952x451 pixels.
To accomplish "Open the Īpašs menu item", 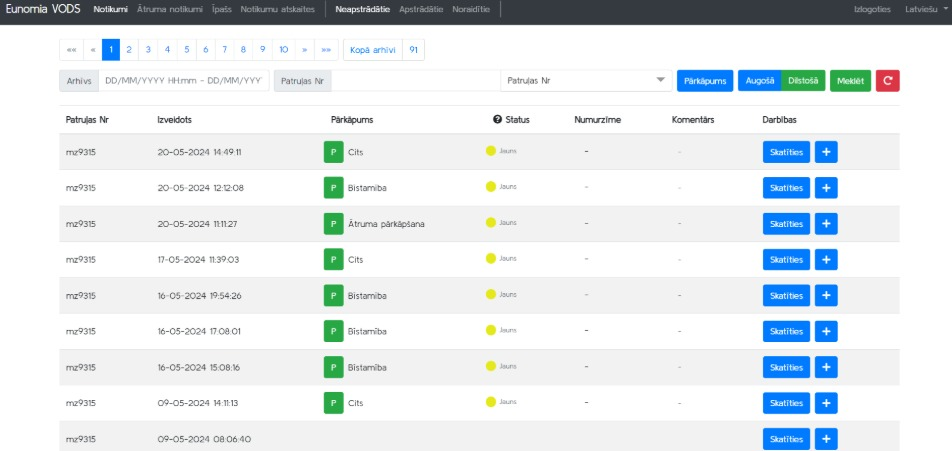I will 222,10.
